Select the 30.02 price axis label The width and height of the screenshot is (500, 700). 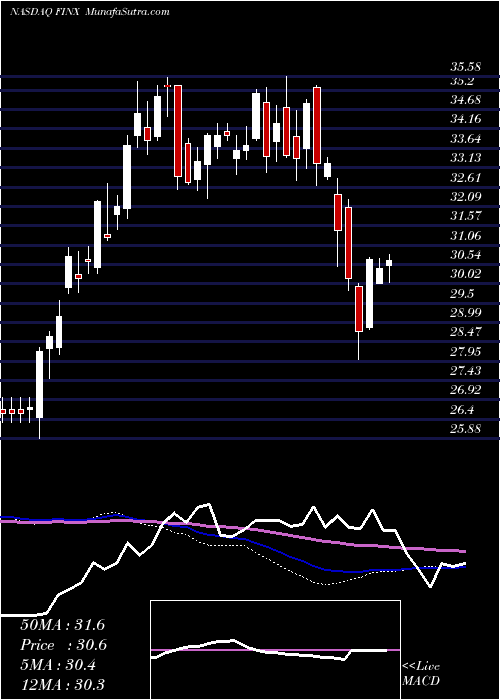465,274
